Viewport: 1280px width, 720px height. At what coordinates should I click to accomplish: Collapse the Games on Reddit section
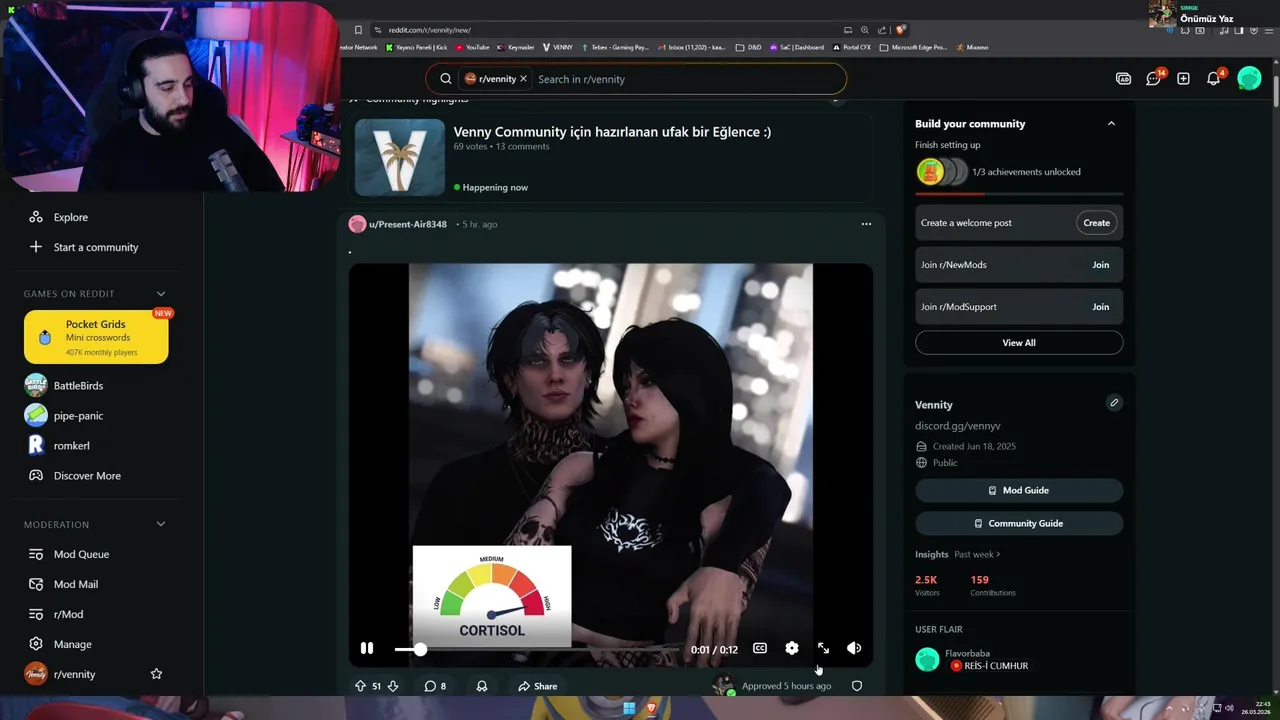[x=161, y=293]
